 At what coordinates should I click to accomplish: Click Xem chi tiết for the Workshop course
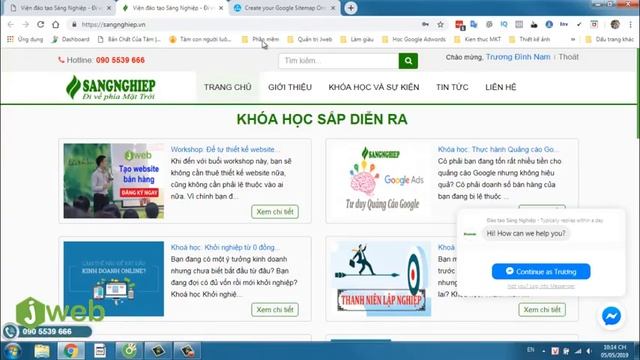coord(275,212)
